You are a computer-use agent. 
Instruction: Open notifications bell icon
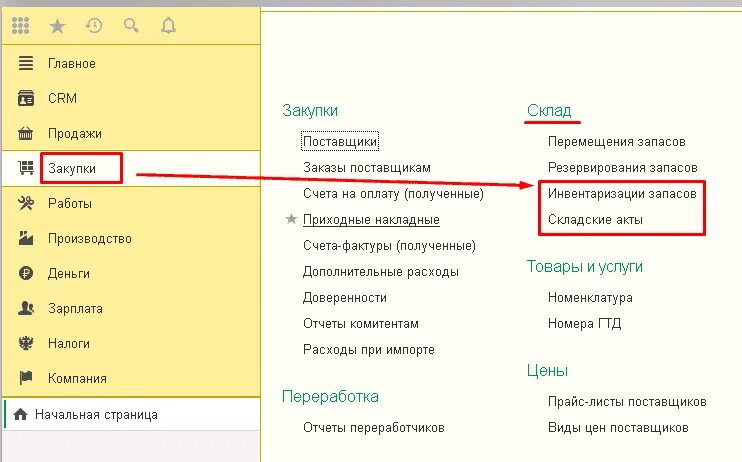168,25
